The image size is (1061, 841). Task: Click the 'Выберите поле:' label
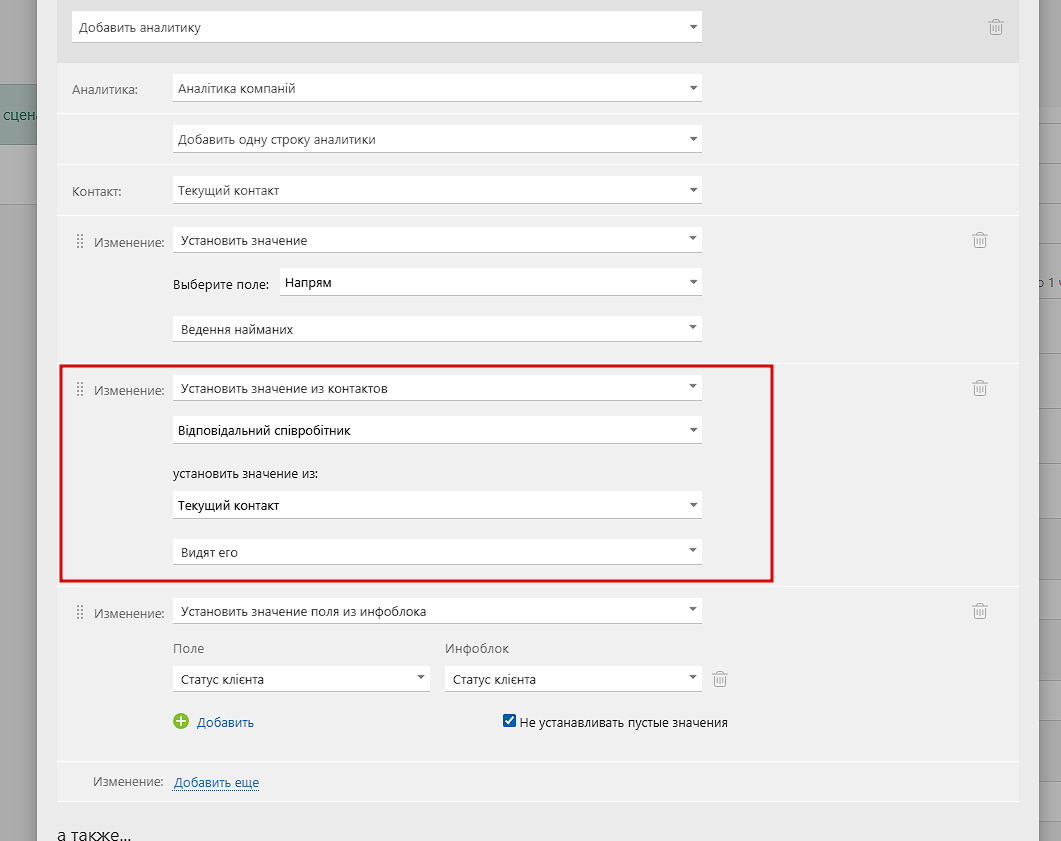(x=221, y=284)
